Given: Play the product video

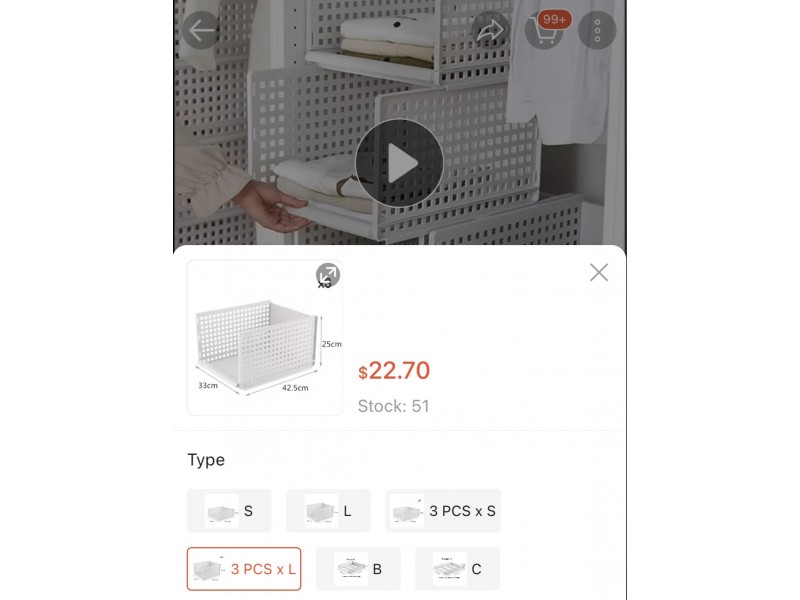Looking at the screenshot, I should pyautogui.click(x=399, y=163).
